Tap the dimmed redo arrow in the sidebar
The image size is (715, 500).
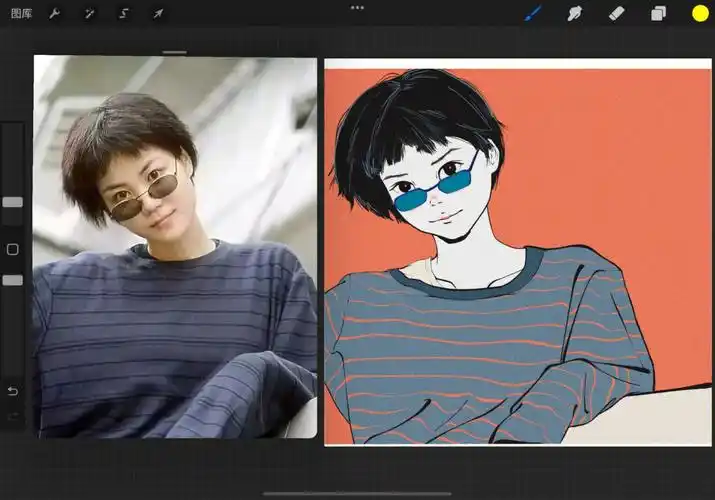click(13, 415)
